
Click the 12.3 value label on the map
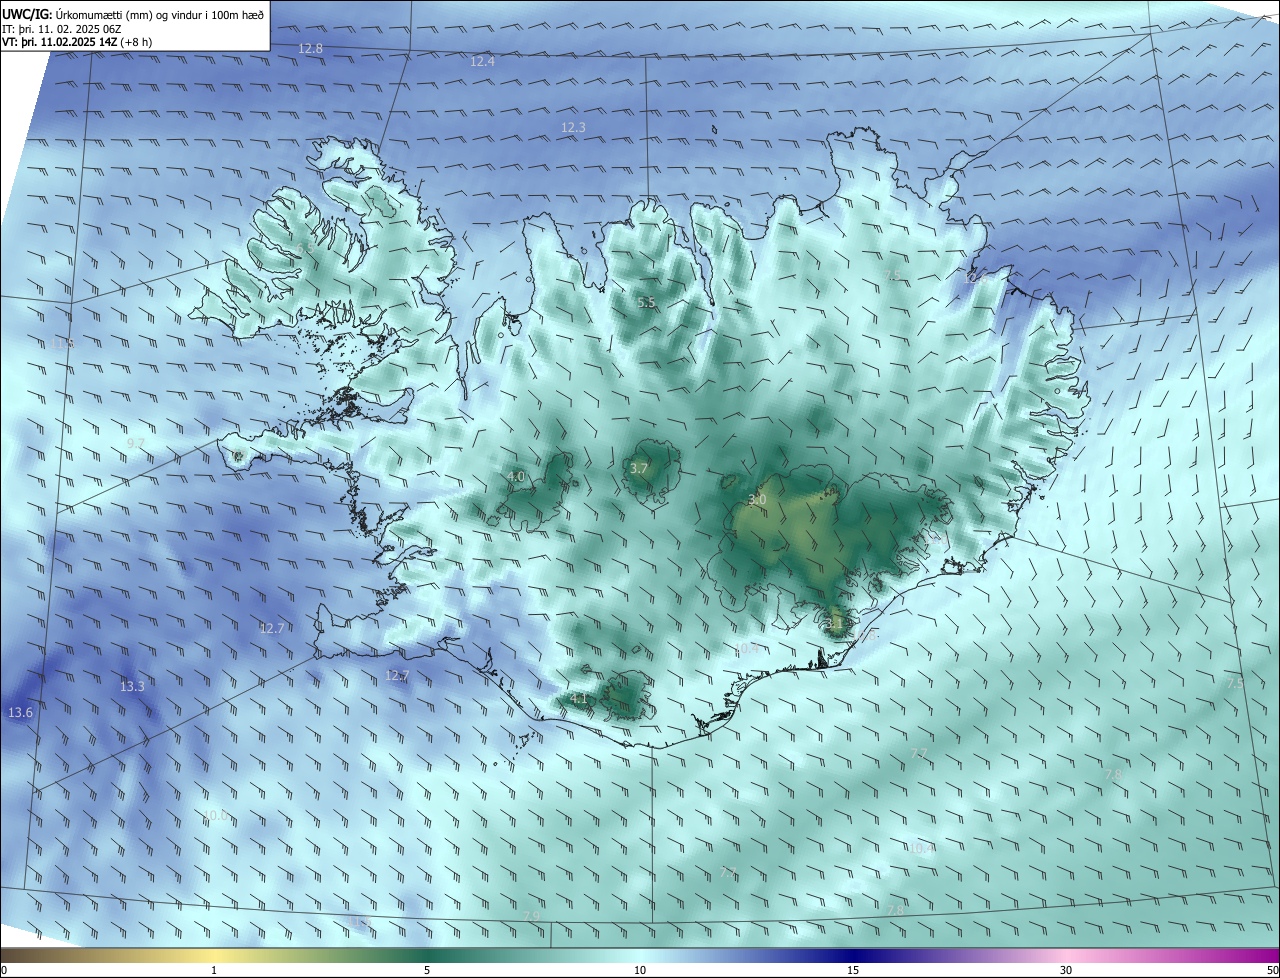pyautogui.click(x=573, y=127)
